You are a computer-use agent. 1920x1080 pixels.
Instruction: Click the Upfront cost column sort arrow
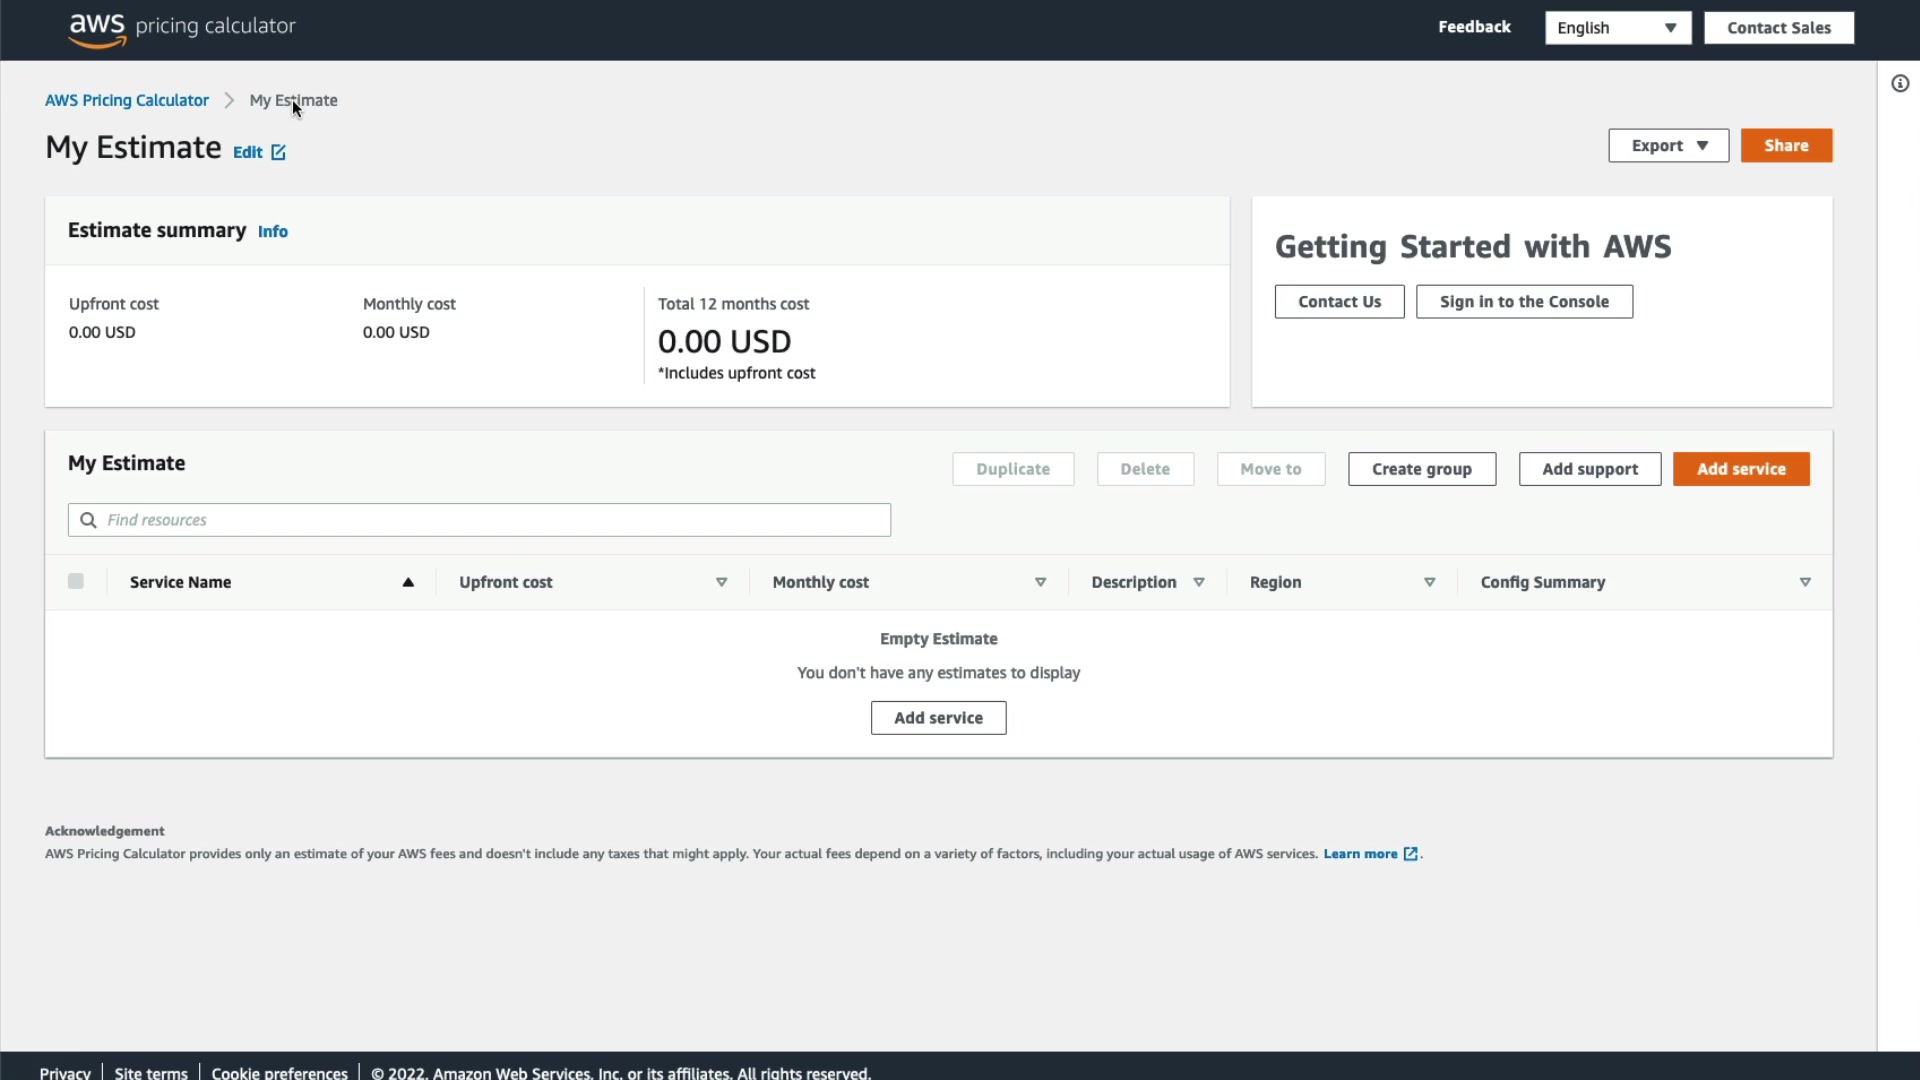pos(721,582)
